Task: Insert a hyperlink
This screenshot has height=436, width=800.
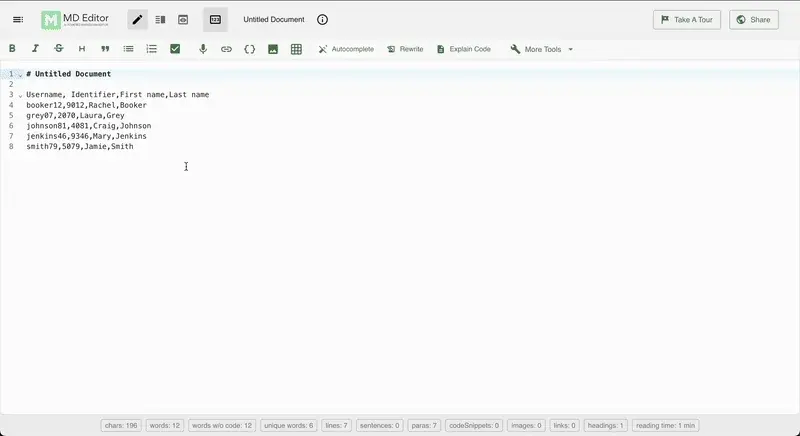Action: [226, 49]
